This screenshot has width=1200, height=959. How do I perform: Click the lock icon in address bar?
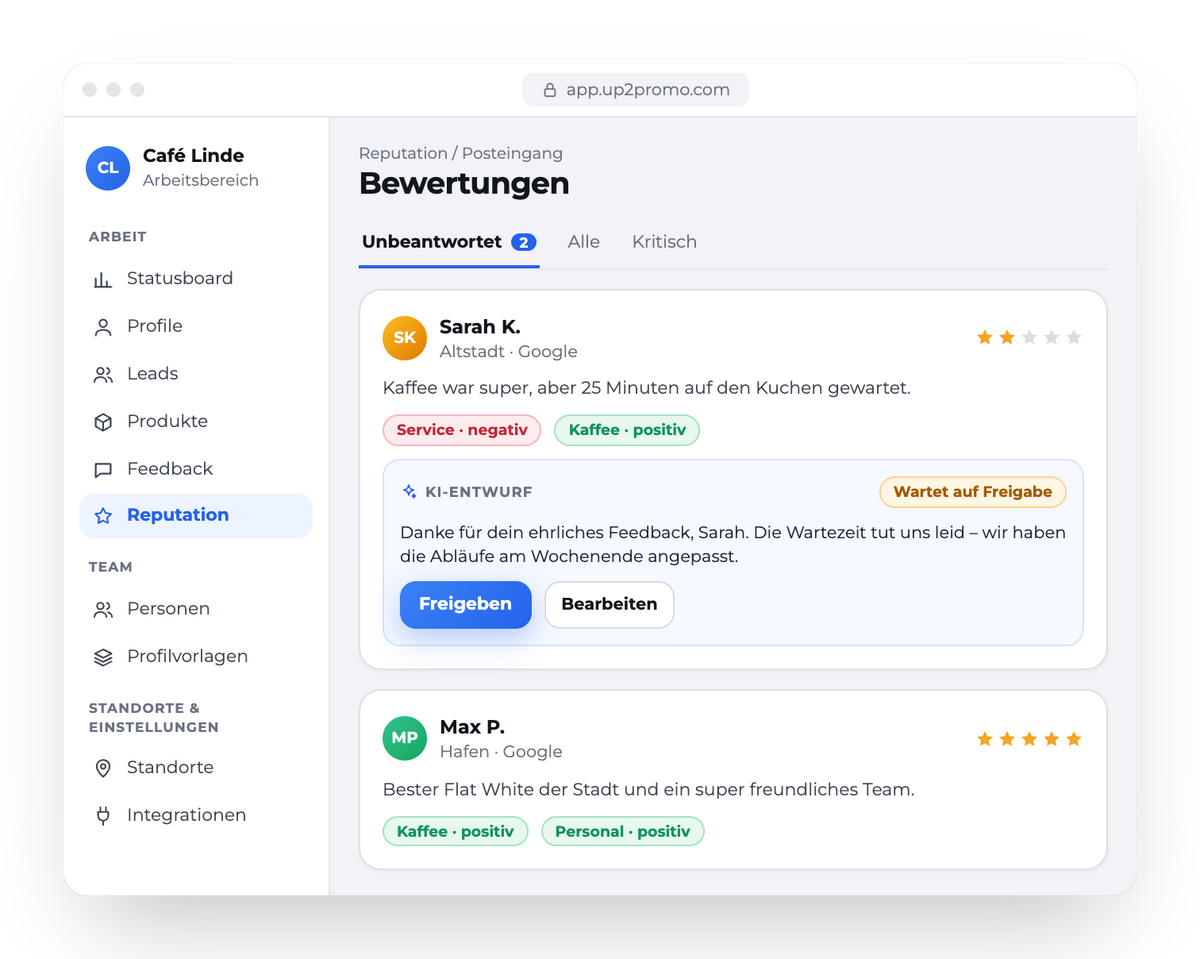tap(549, 90)
